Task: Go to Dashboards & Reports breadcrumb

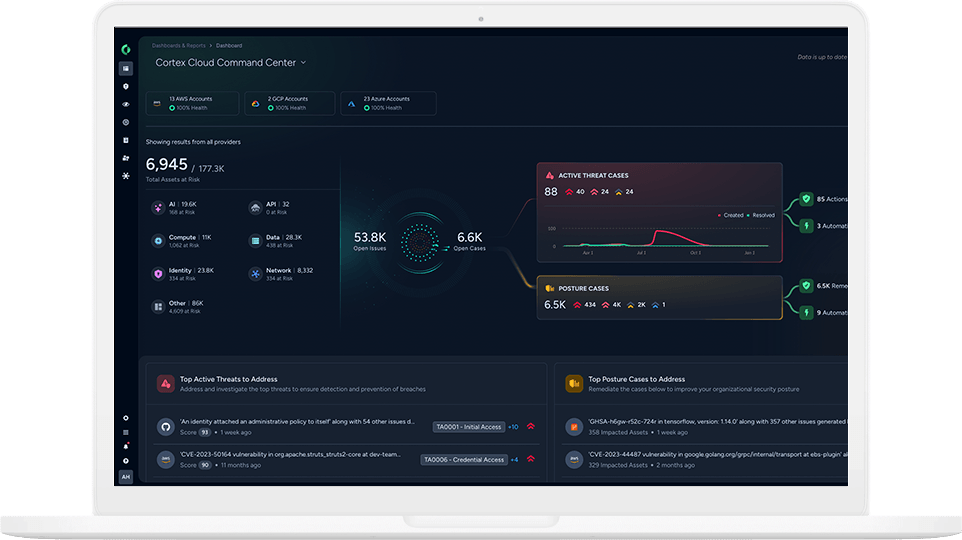Action: click(179, 45)
